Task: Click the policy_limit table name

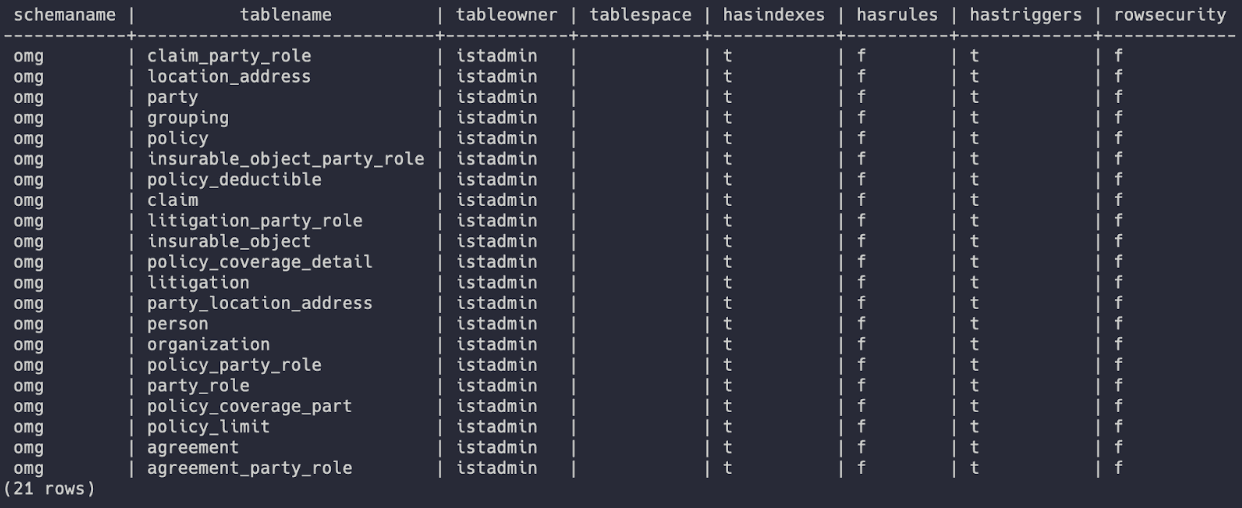Action: coord(208,427)
